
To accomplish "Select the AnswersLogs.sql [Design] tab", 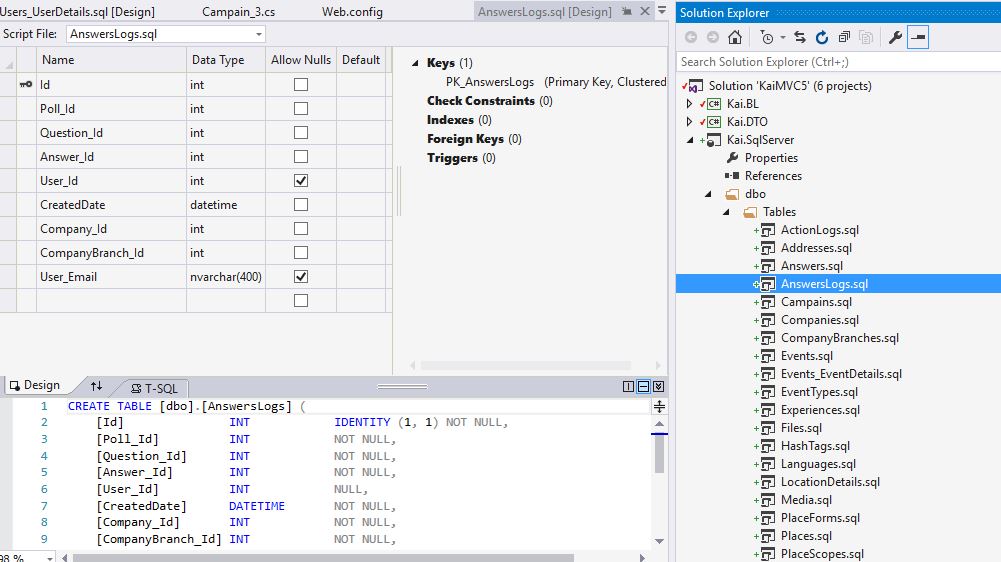I will 545,12.
